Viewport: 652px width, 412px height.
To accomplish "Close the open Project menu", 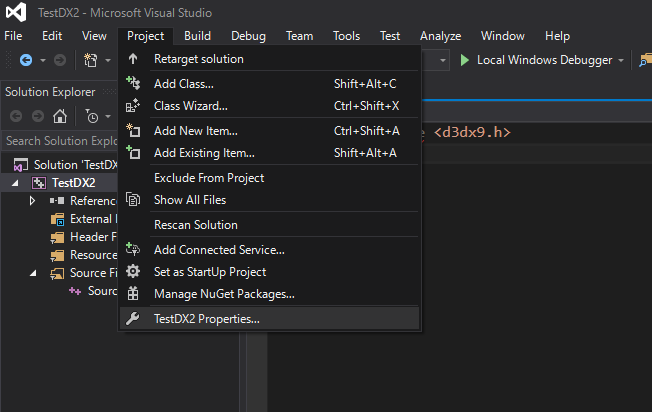I will (146, 36).
